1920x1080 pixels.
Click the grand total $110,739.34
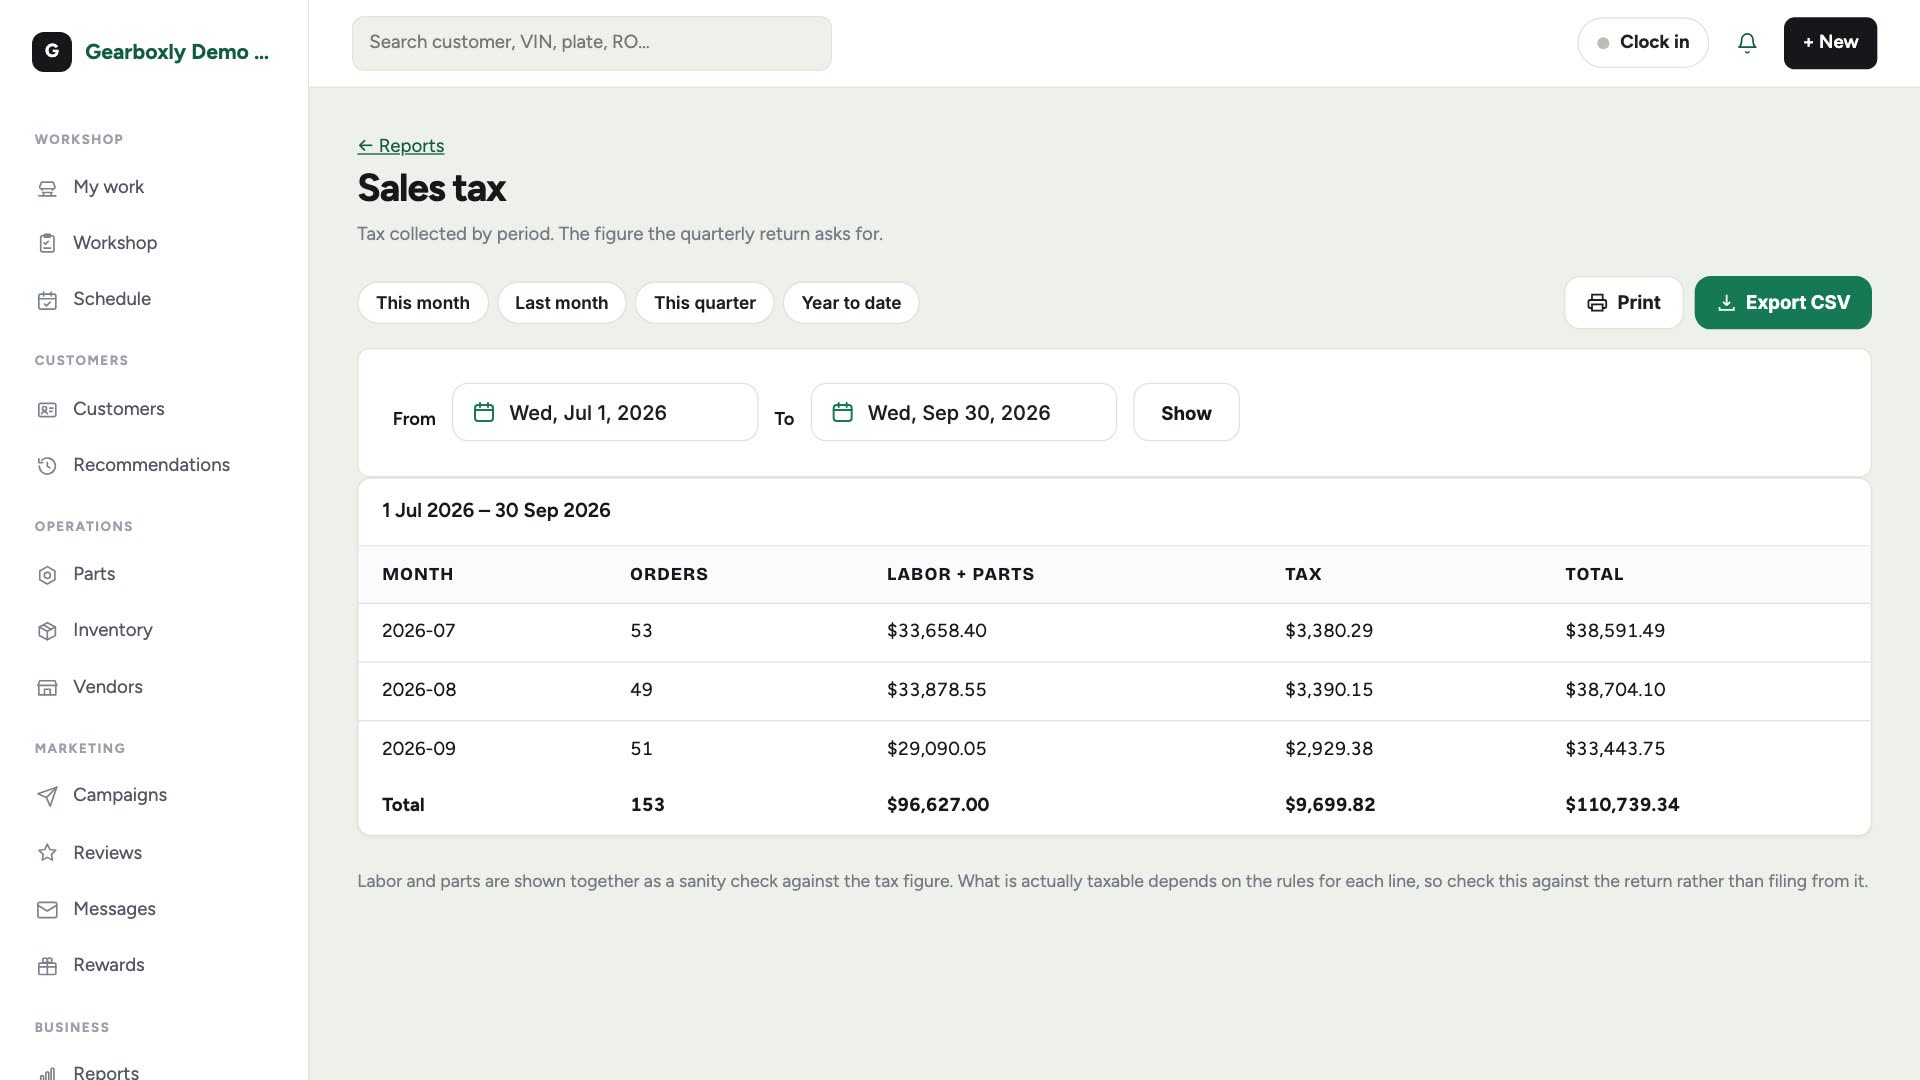point(1622,805)
